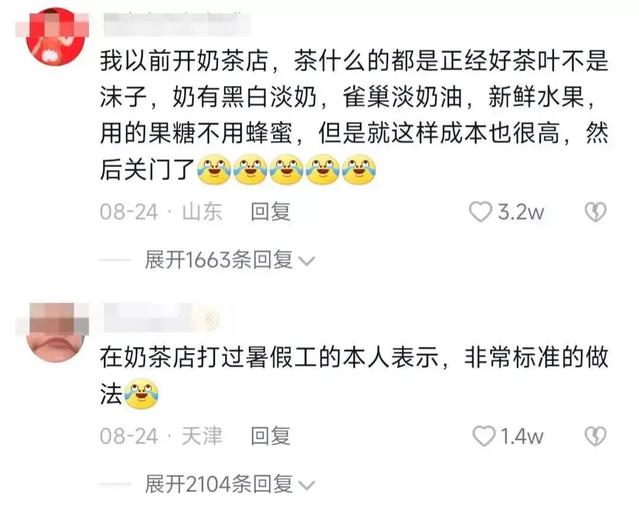
Task: Tap the crying-laughing emoji in second comment
Action: pyautogui.click(x=141, y=394)
